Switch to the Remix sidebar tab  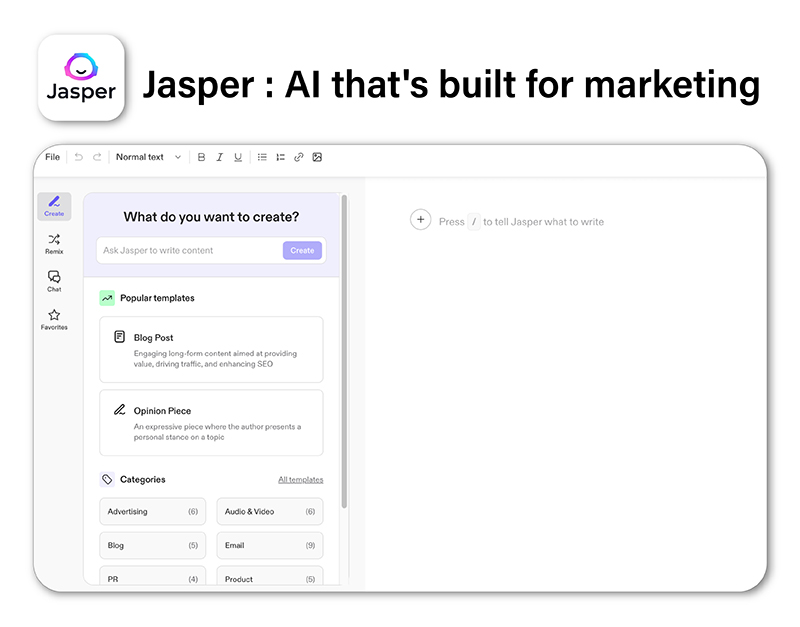click(54, 244)
